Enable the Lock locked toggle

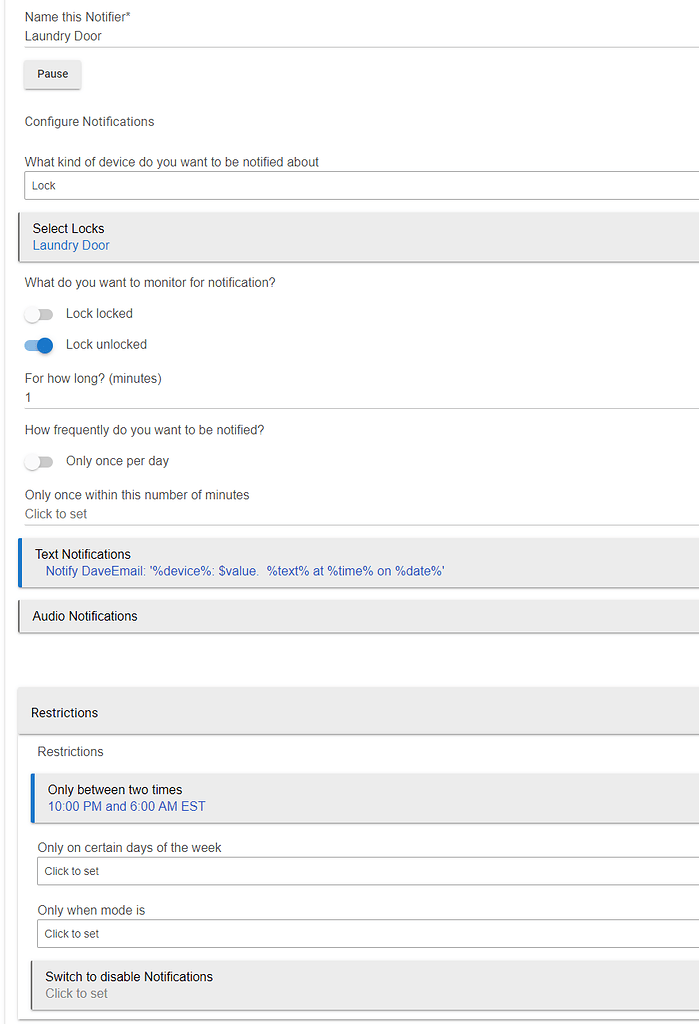click(39, 313)
